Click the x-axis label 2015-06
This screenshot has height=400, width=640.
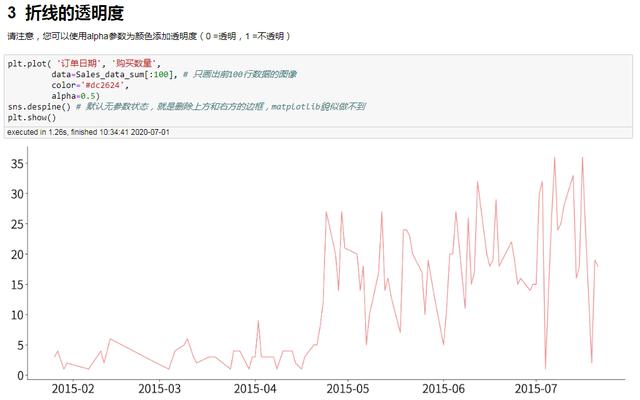point(444,389)
